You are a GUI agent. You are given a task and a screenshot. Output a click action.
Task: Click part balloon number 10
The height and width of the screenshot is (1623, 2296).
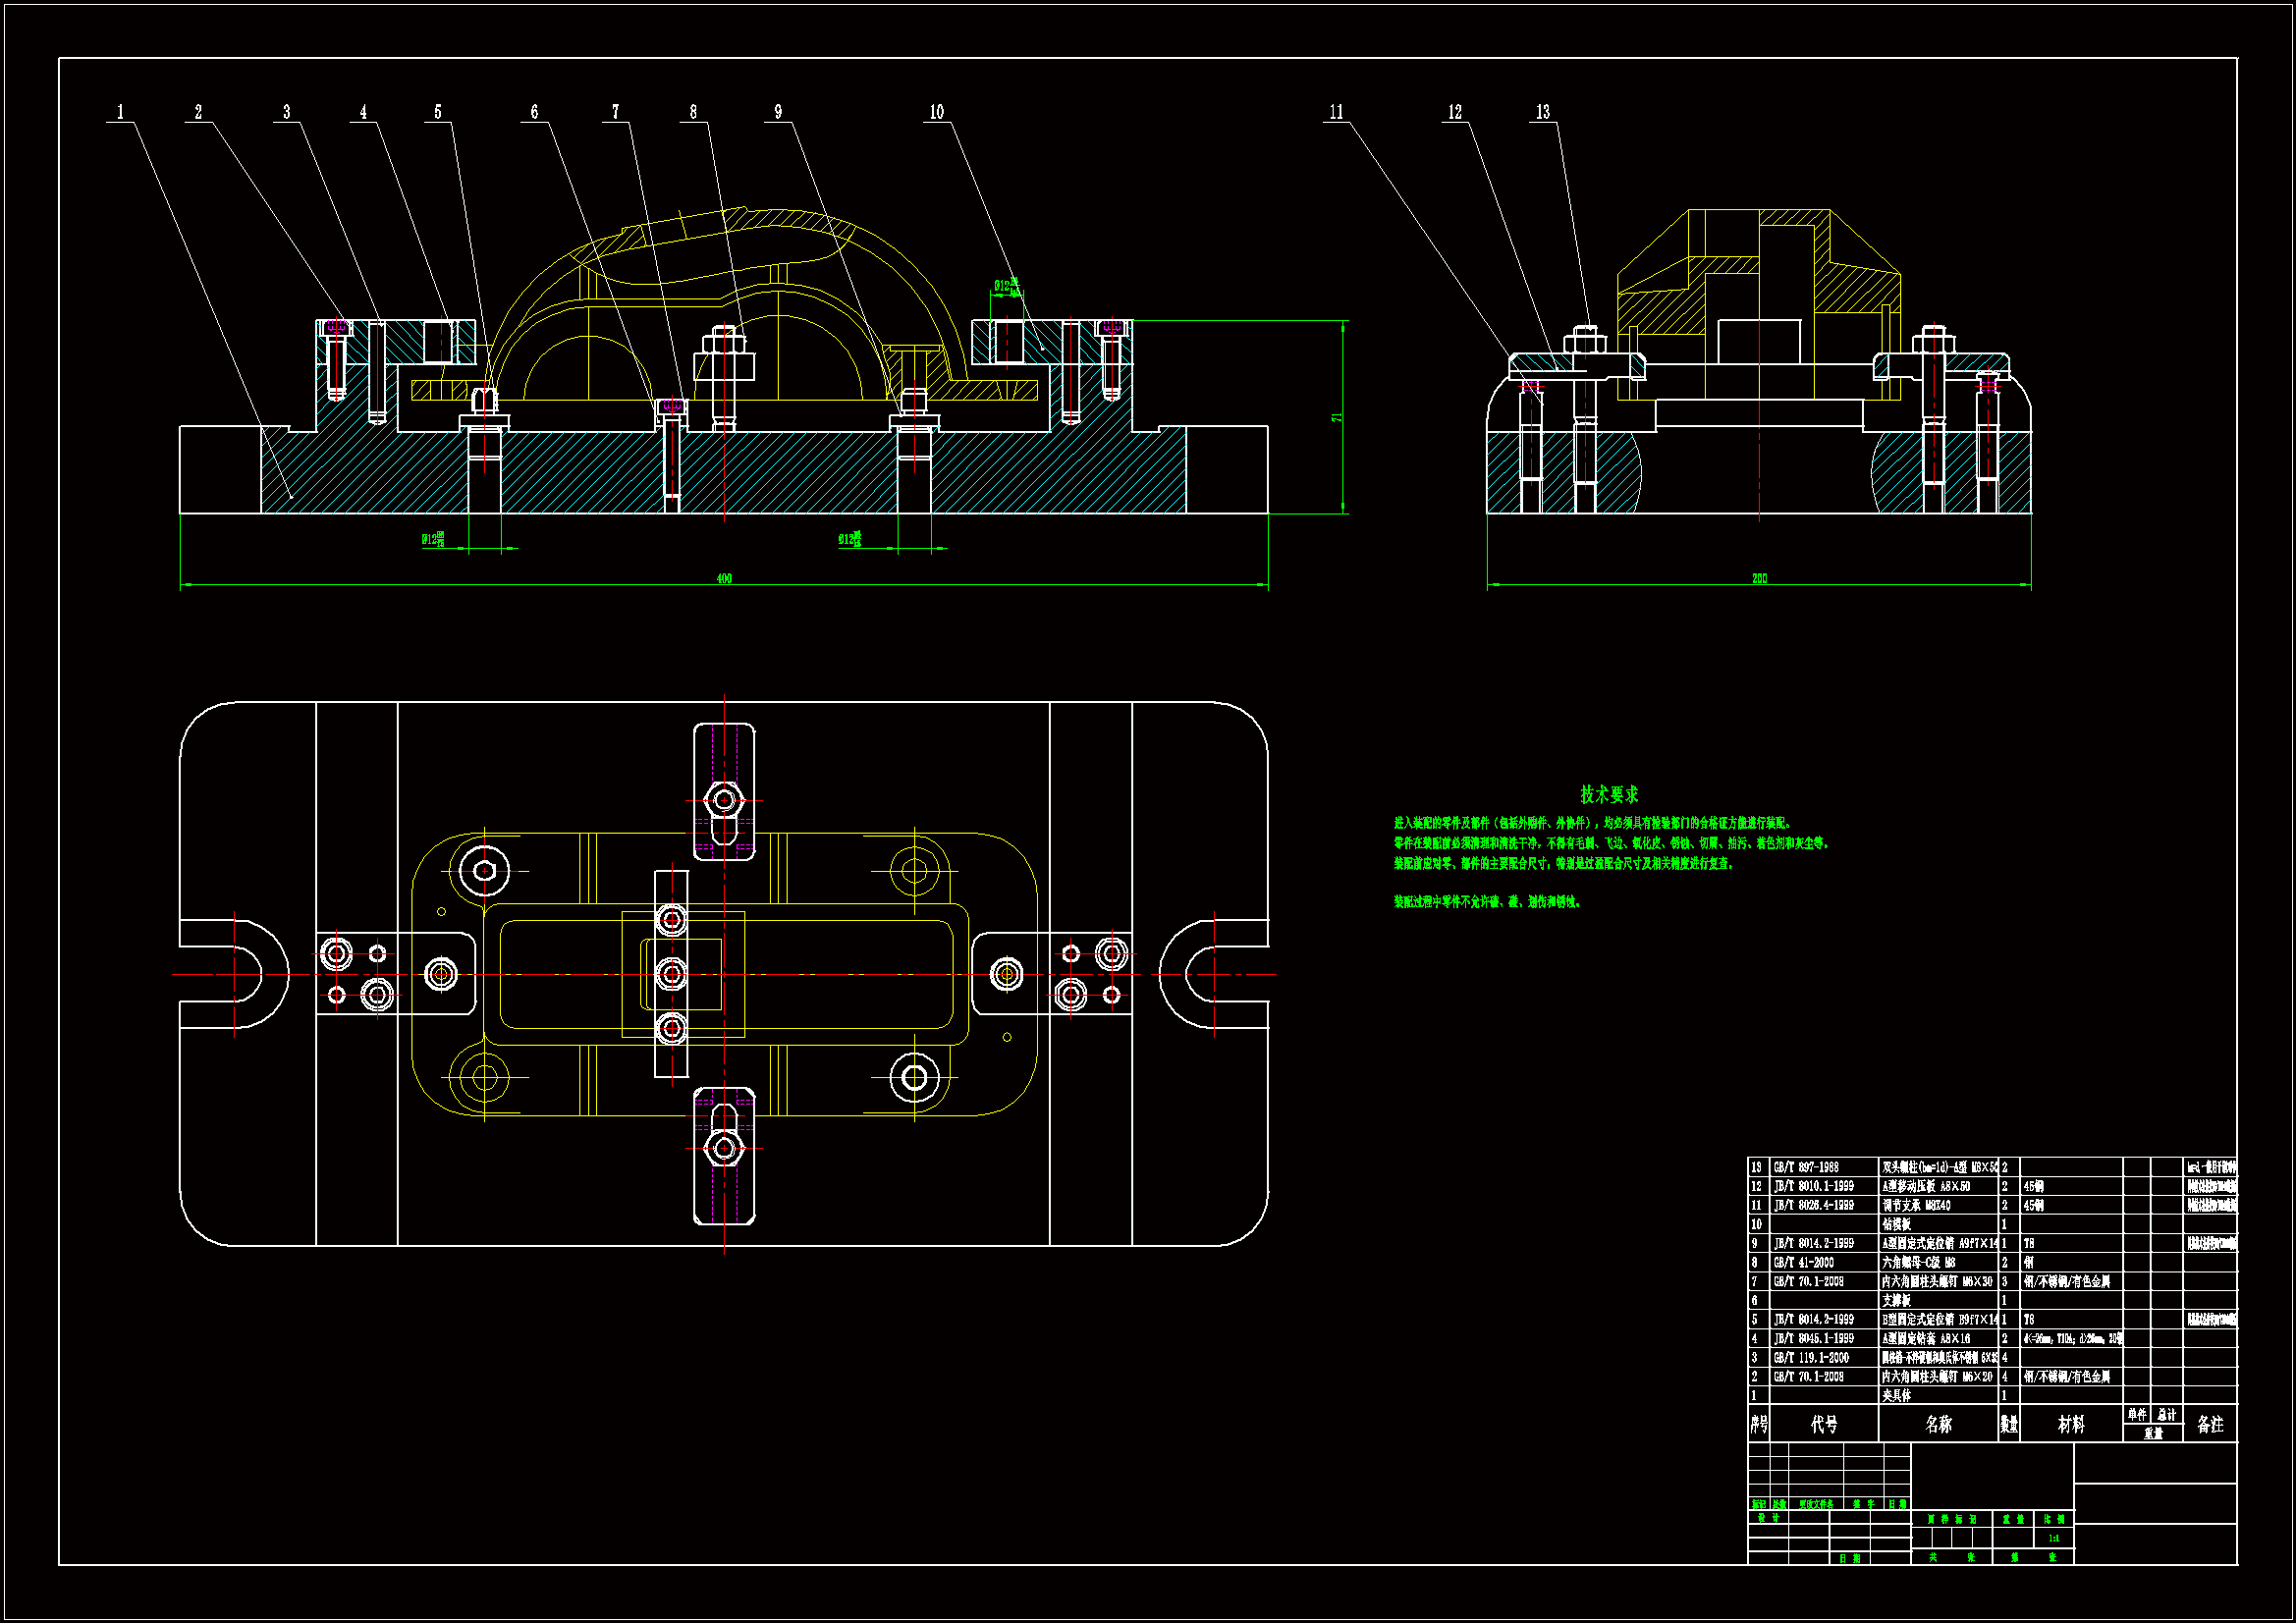[x=936, y=112]
